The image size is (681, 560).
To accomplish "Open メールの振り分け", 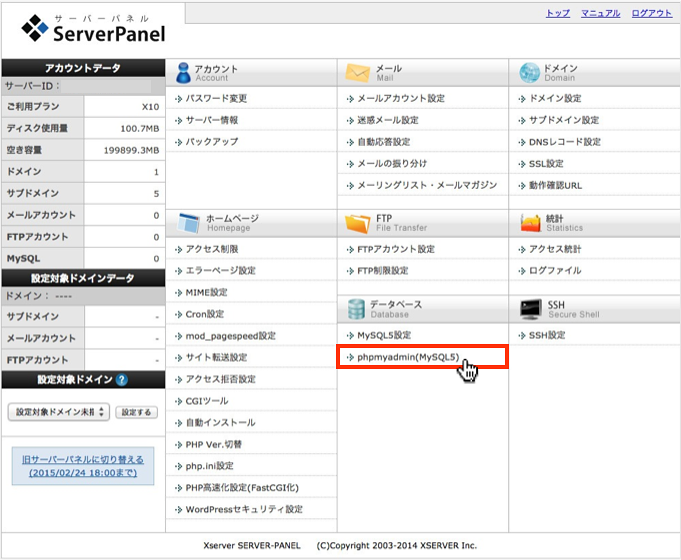I will pos(392,164).
